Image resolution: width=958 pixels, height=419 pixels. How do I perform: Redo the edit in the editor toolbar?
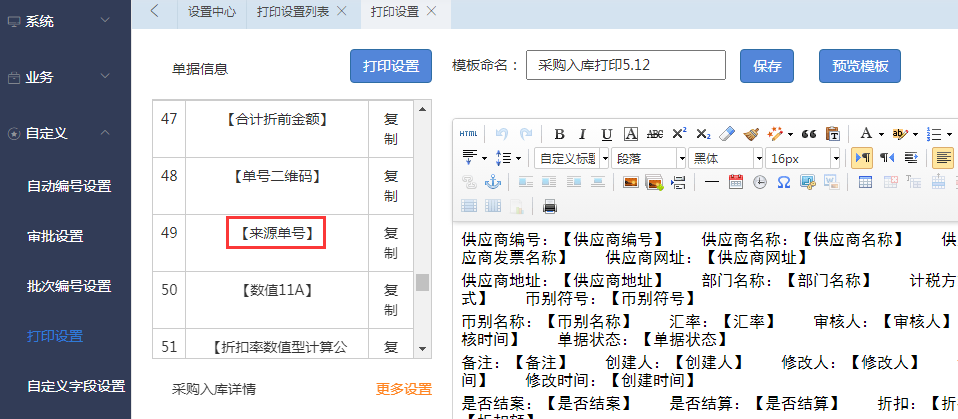(x=525, y=134)
